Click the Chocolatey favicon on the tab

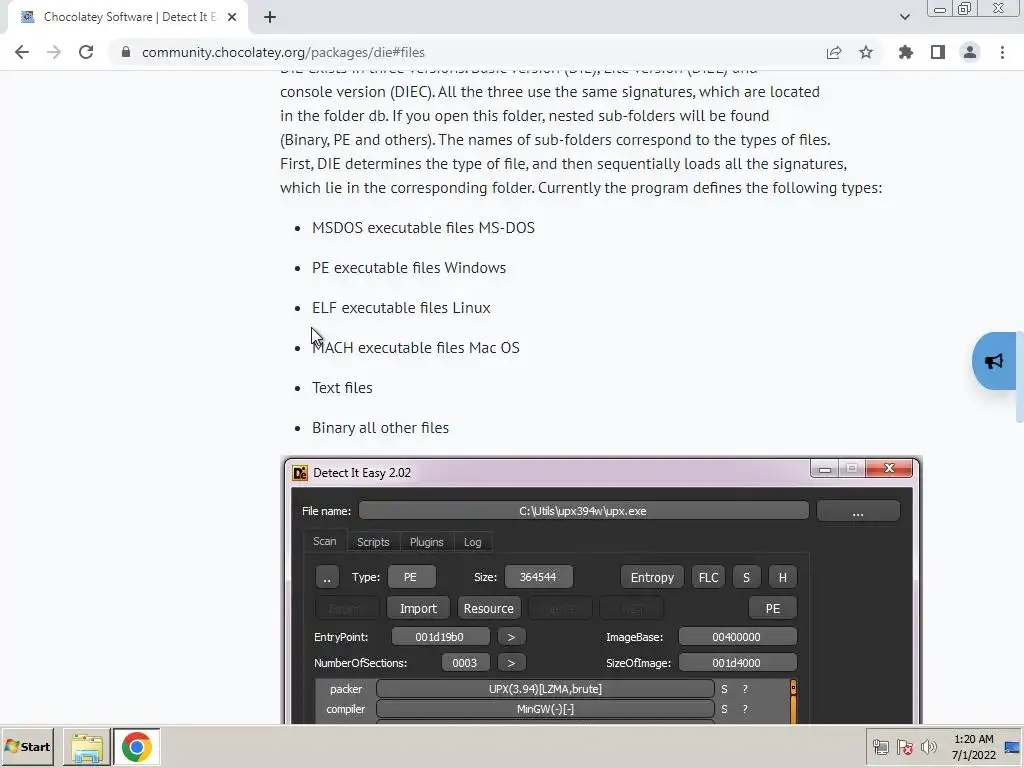tap(27, 17)
